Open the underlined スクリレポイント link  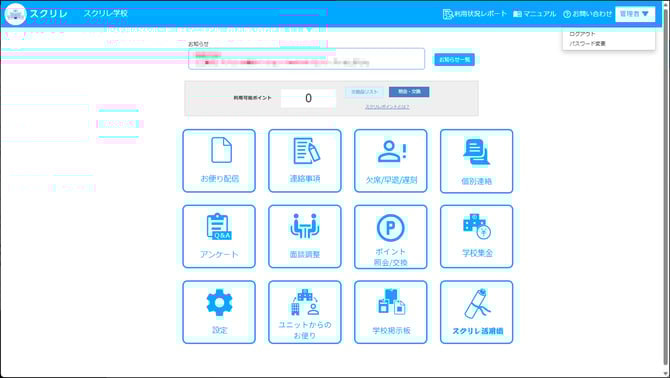387,107
